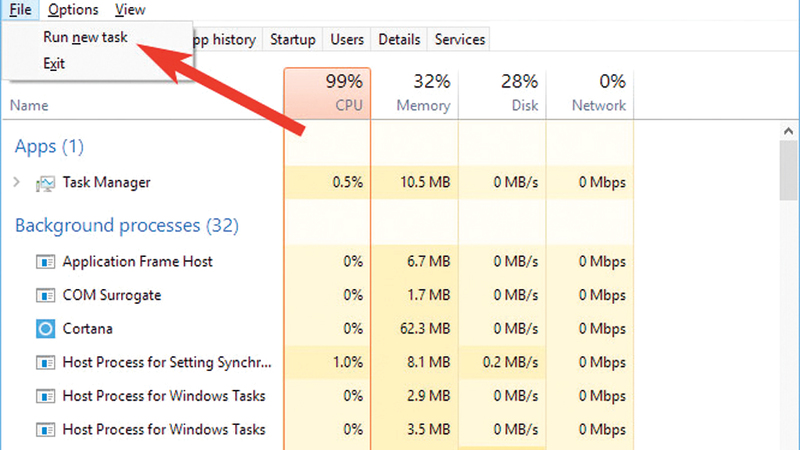The width and height of the screenshot is (800, 450).
Task: Open the View menu
Action: (130, 10)
